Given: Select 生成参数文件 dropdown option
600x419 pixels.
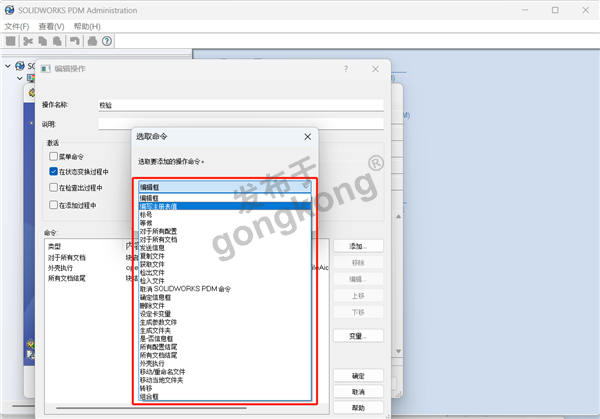Looking at the screenshot, I should point(225,322).
